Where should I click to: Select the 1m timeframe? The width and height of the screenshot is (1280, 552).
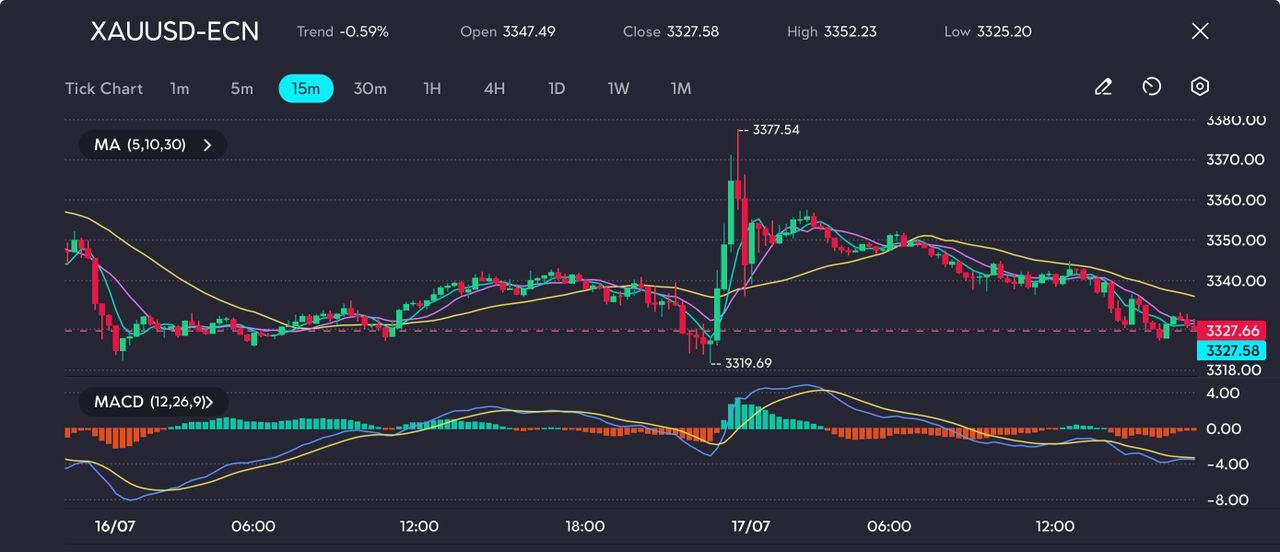coord(179,89)
